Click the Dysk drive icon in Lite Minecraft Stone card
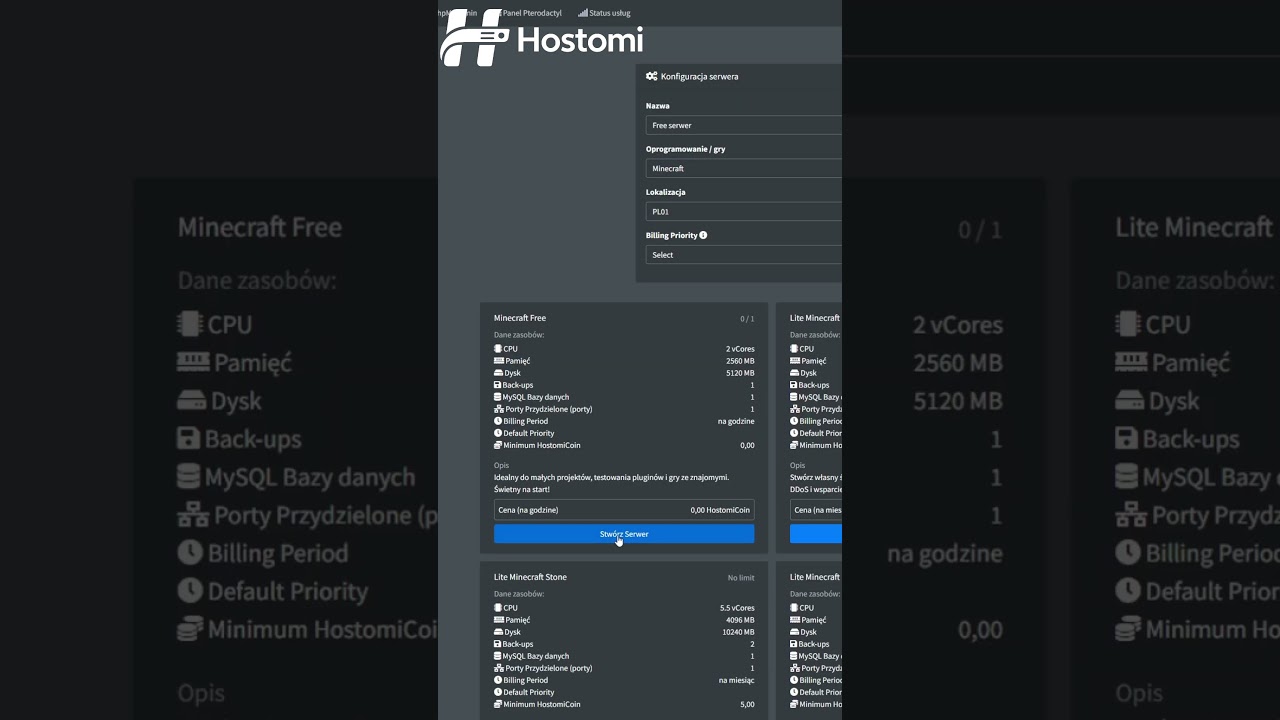 tap(498, 632)
